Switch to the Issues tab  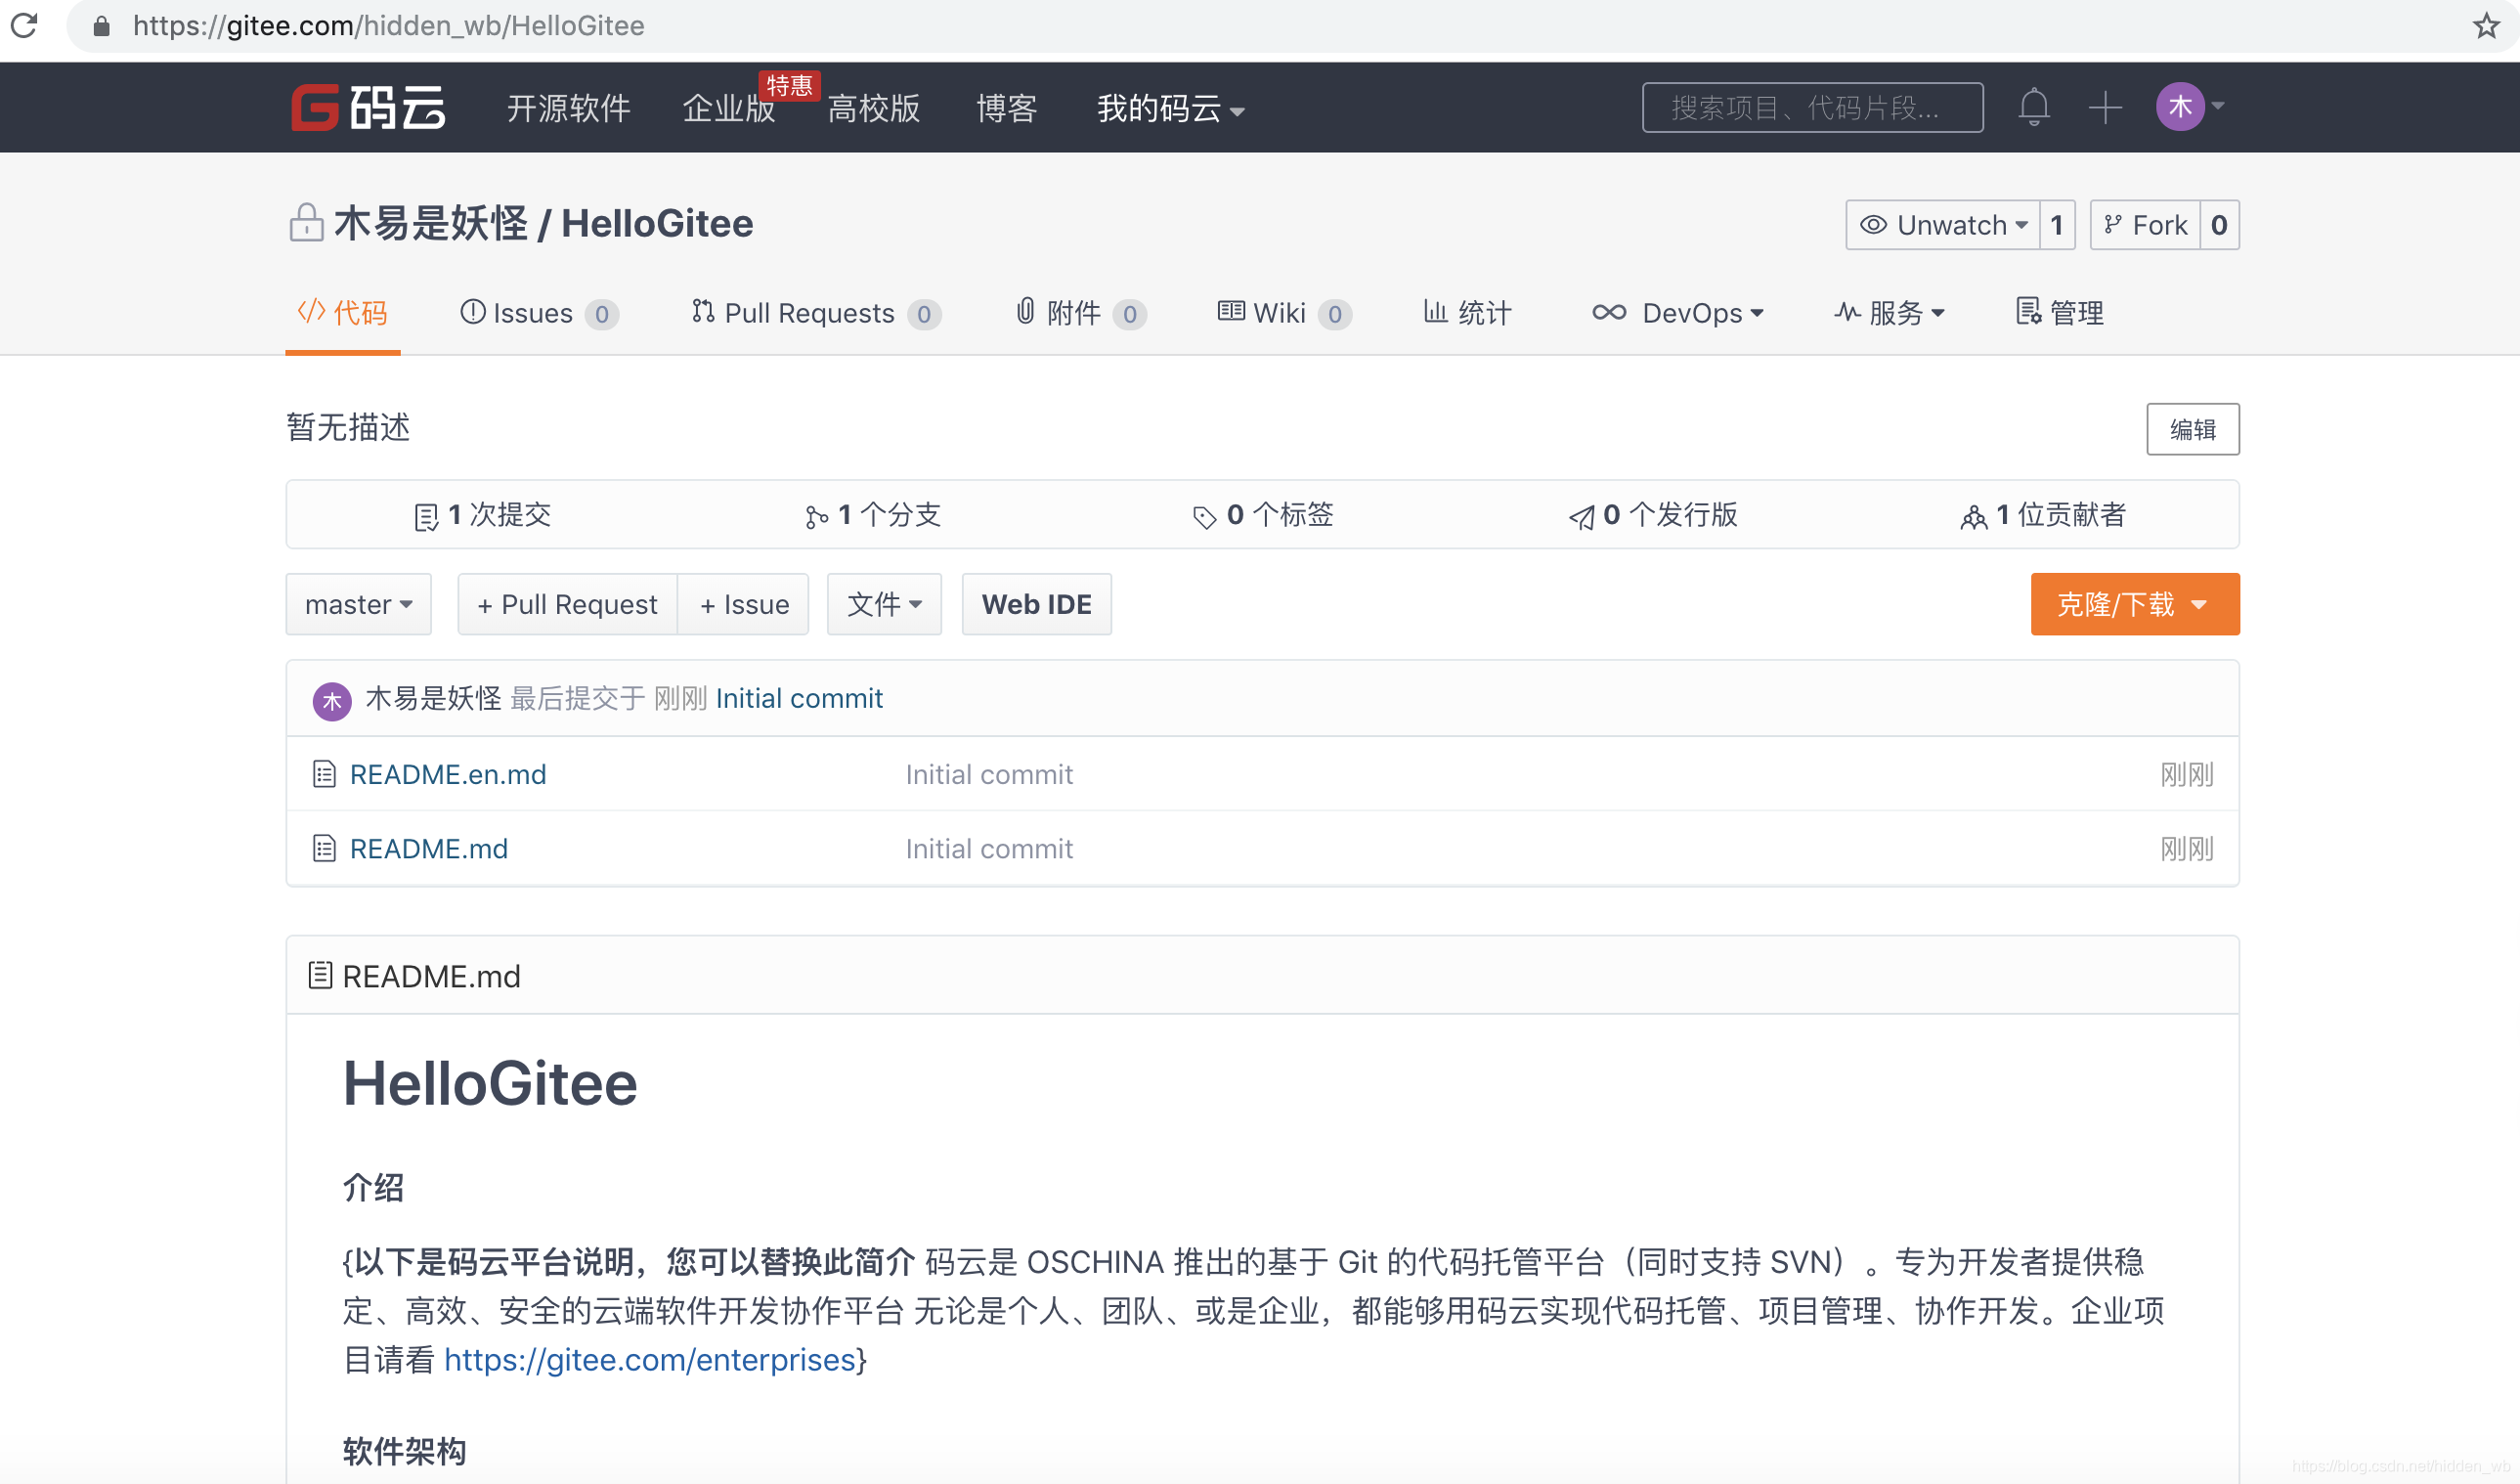click(539, 313)
